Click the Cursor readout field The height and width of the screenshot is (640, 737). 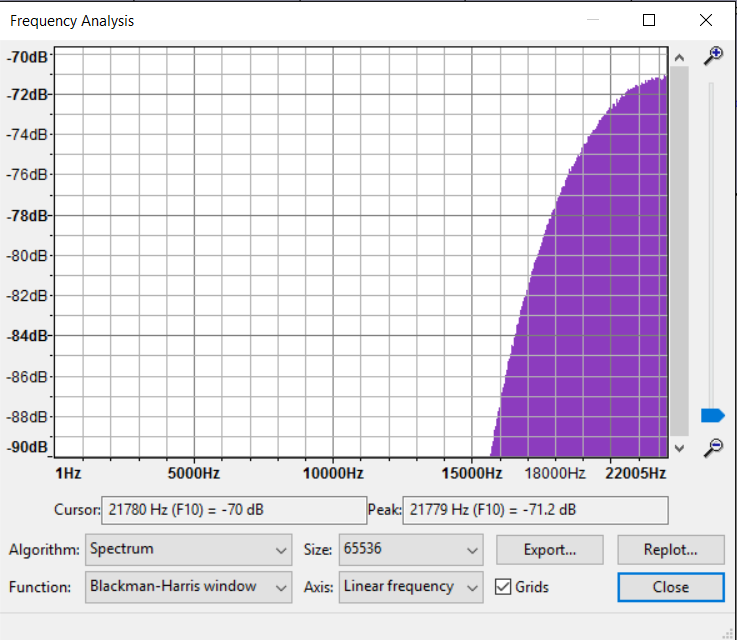pyautogui.click(x=234, y=510)
